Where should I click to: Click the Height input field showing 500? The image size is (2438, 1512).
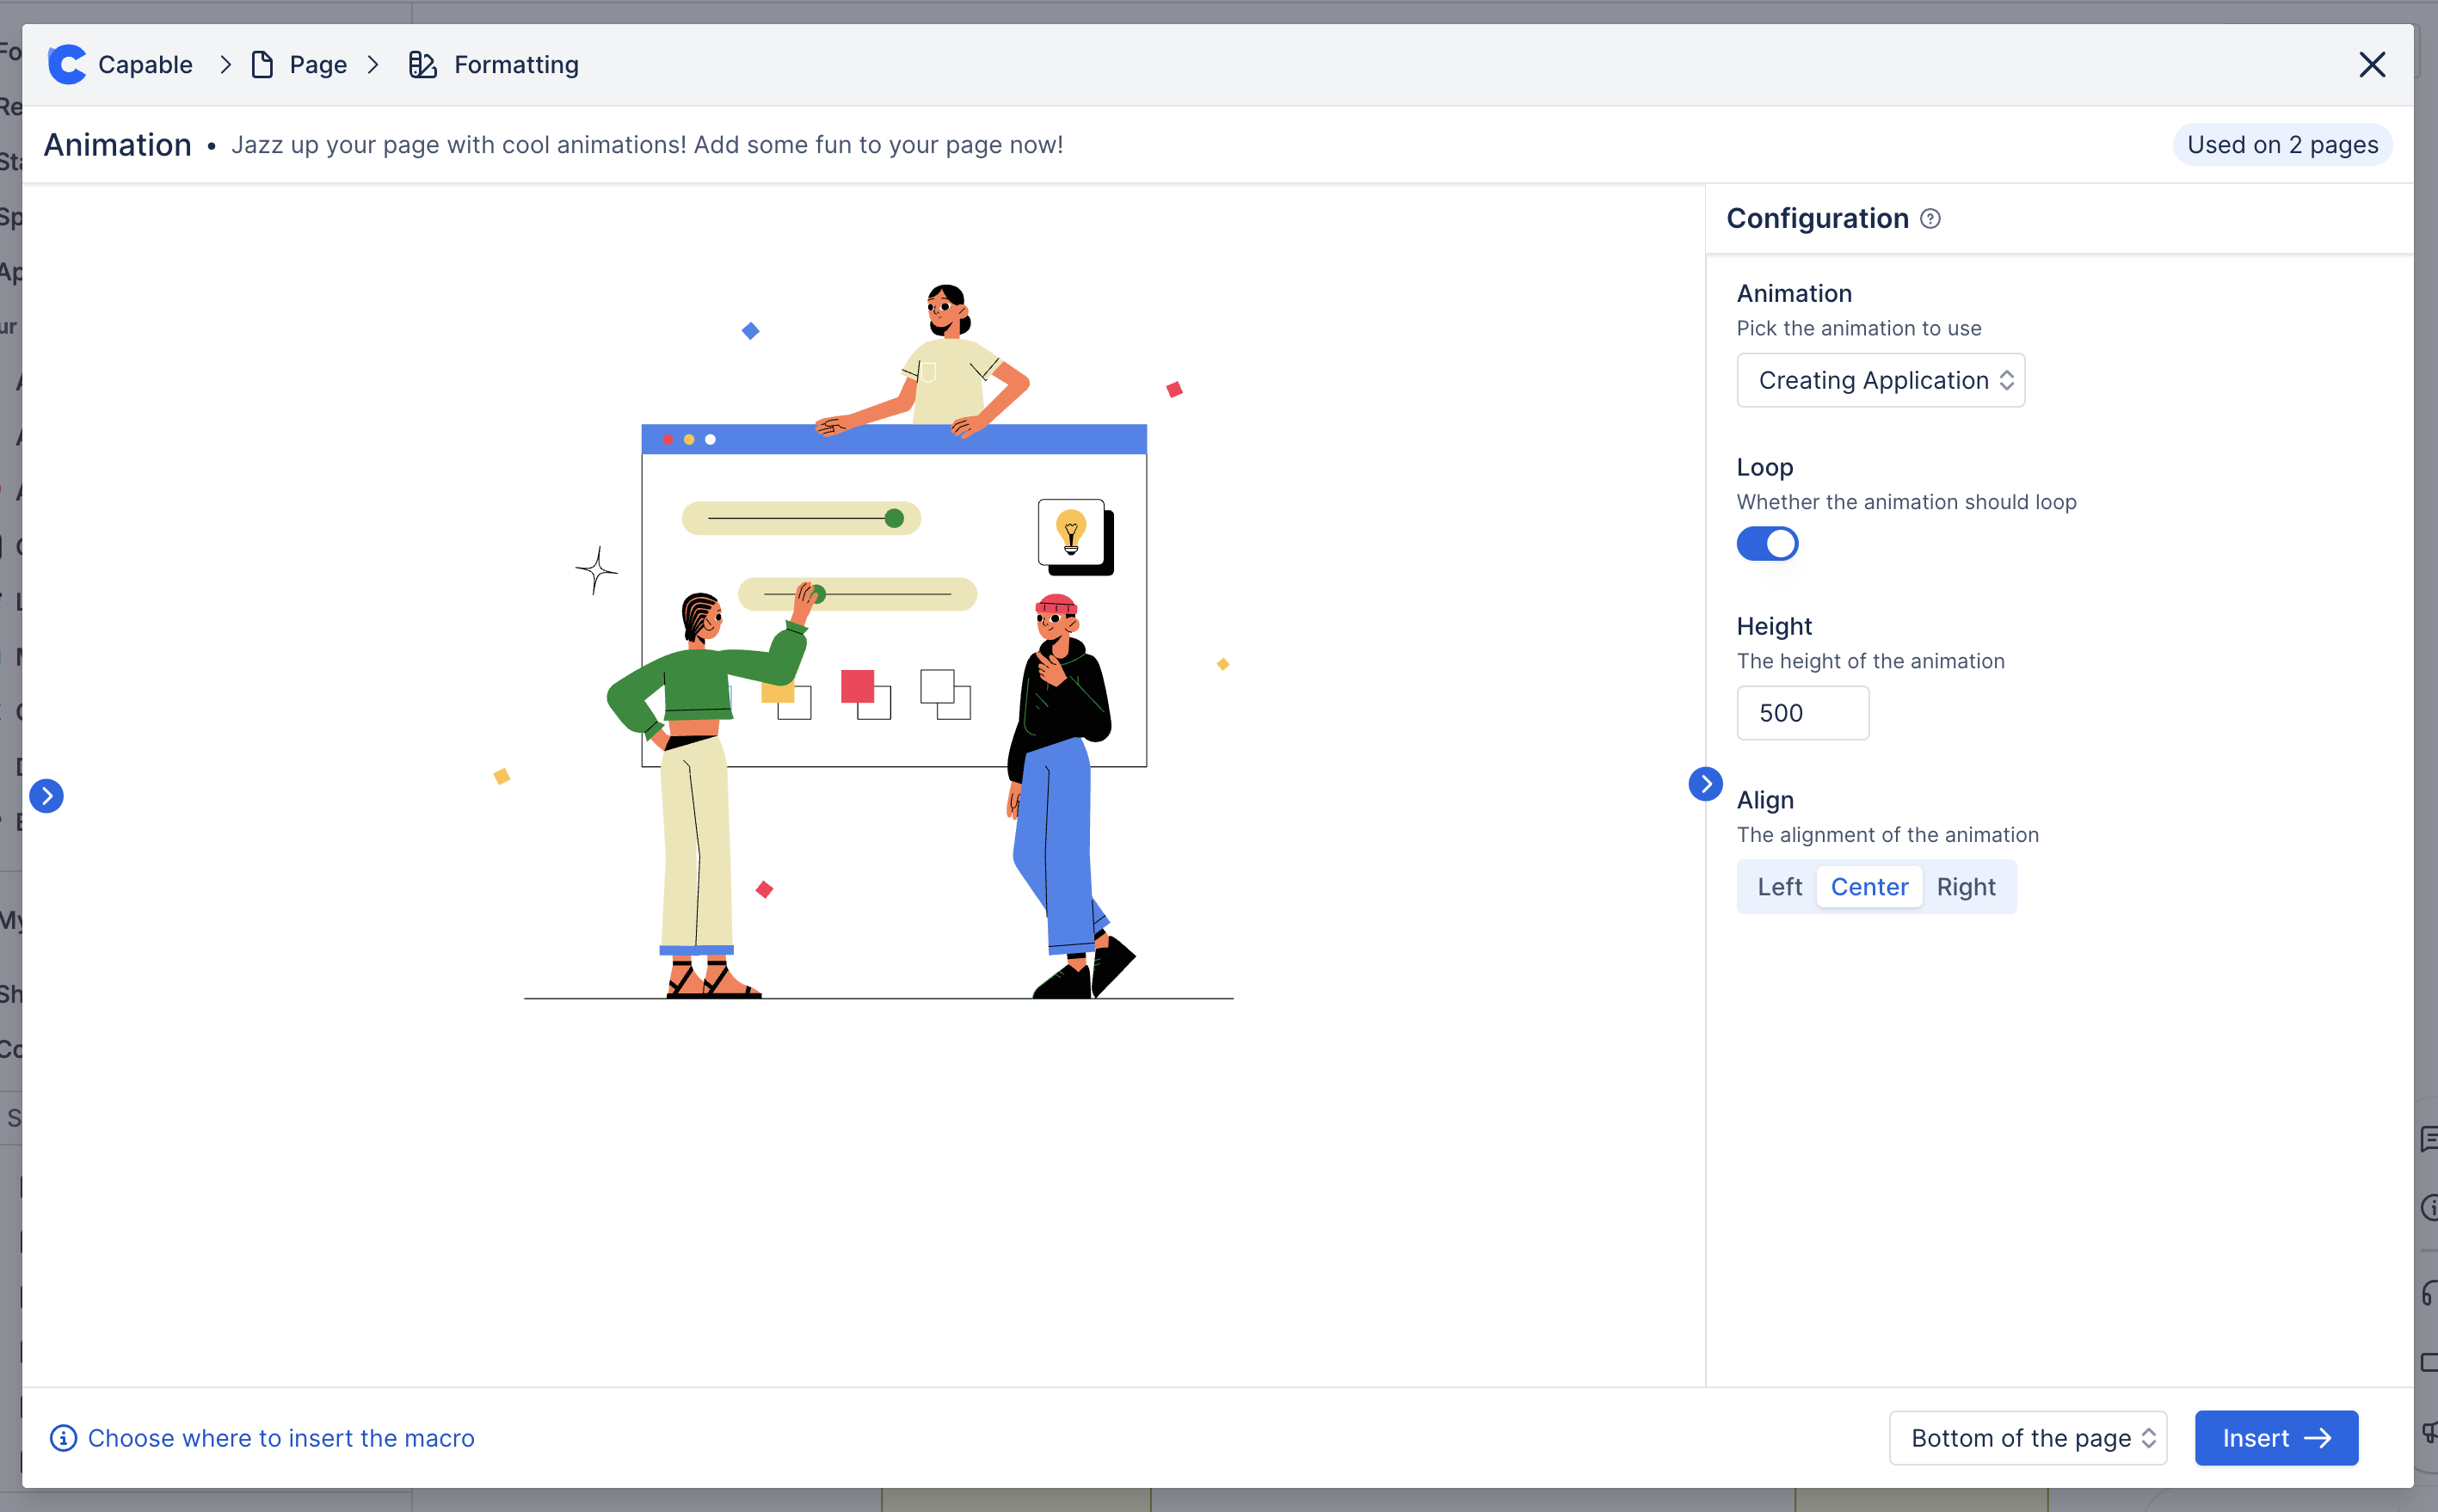pos(1802,713)
